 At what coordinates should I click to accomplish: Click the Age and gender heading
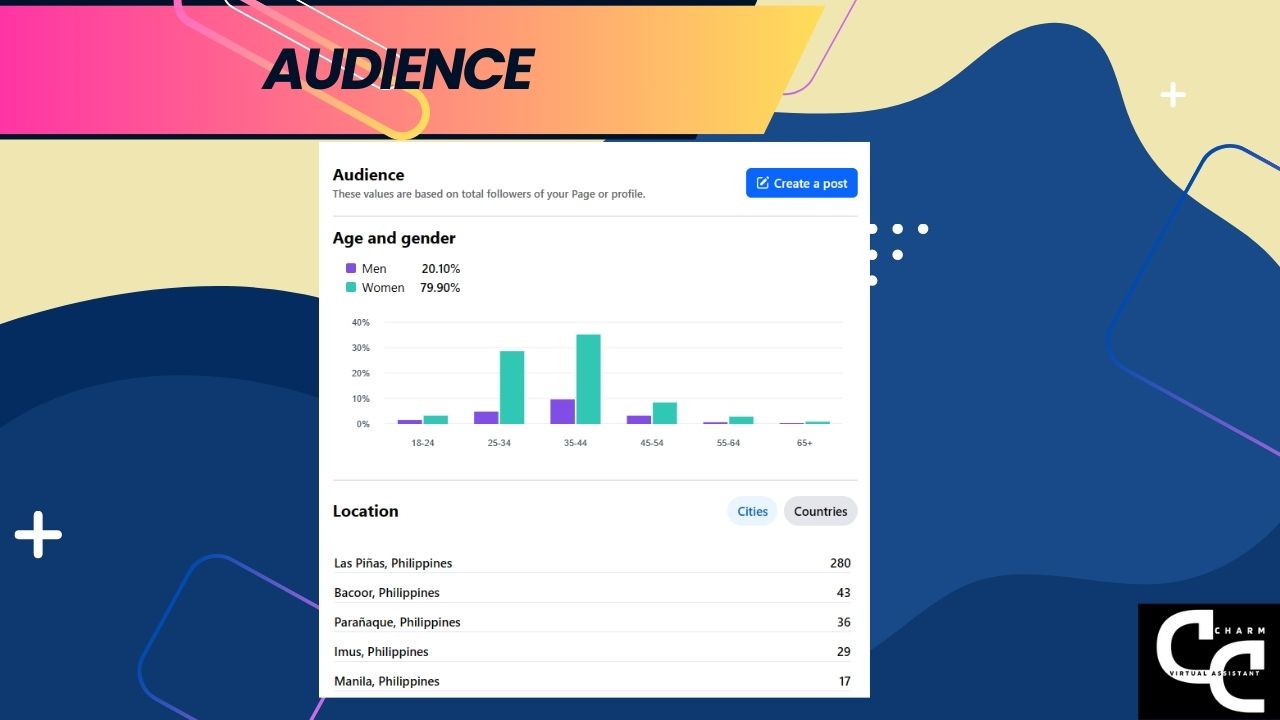(394, 238)
